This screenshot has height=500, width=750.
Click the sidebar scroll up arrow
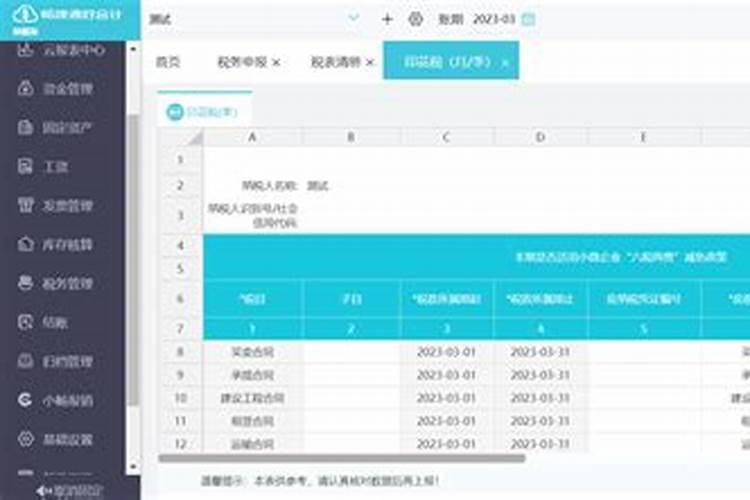point(133,49)
